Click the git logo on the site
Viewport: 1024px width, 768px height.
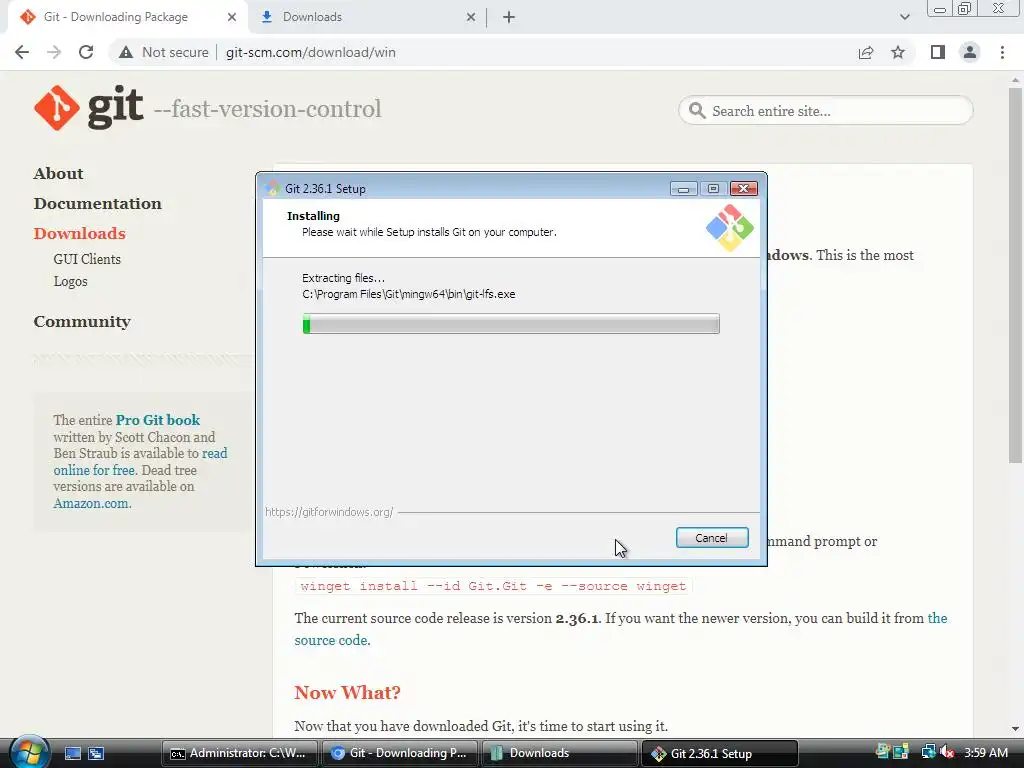(88, 108)
